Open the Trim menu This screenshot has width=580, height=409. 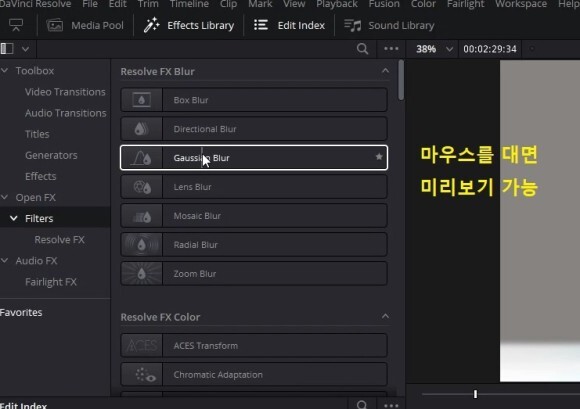pos(148,4)
